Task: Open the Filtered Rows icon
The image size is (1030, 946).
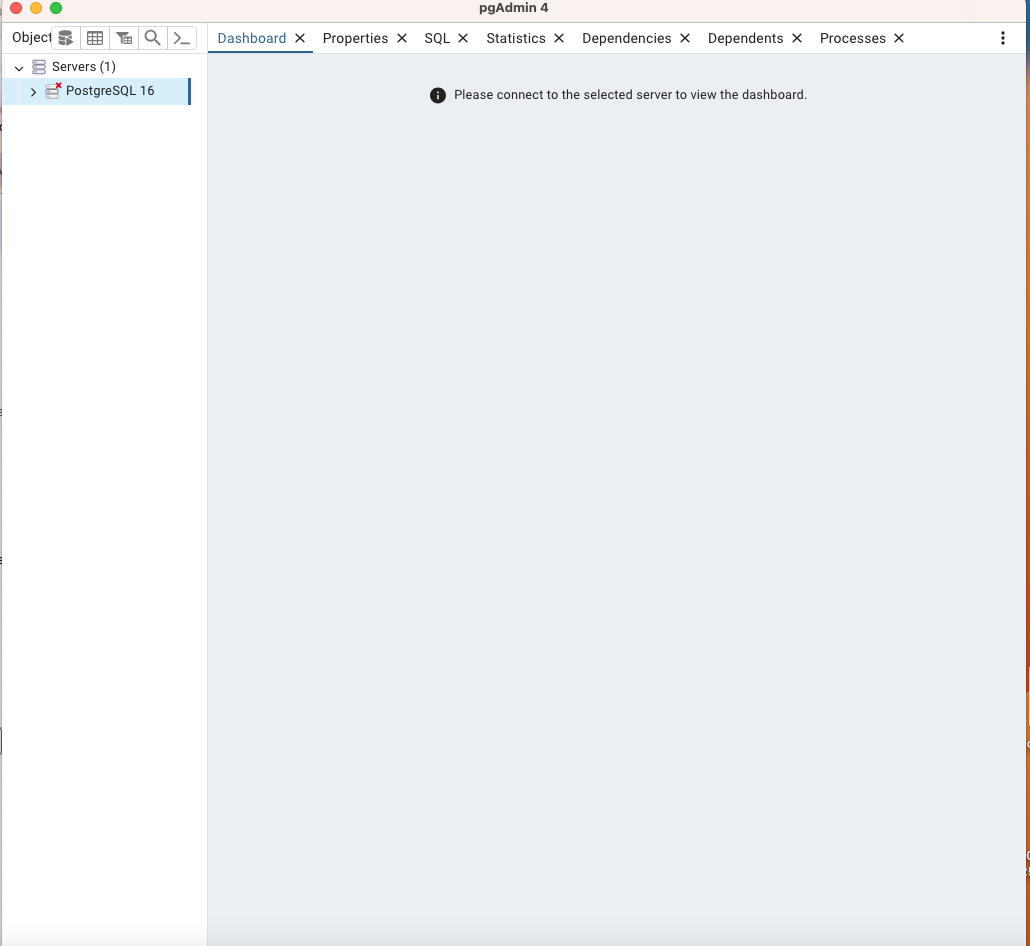Action: (123, 37)
